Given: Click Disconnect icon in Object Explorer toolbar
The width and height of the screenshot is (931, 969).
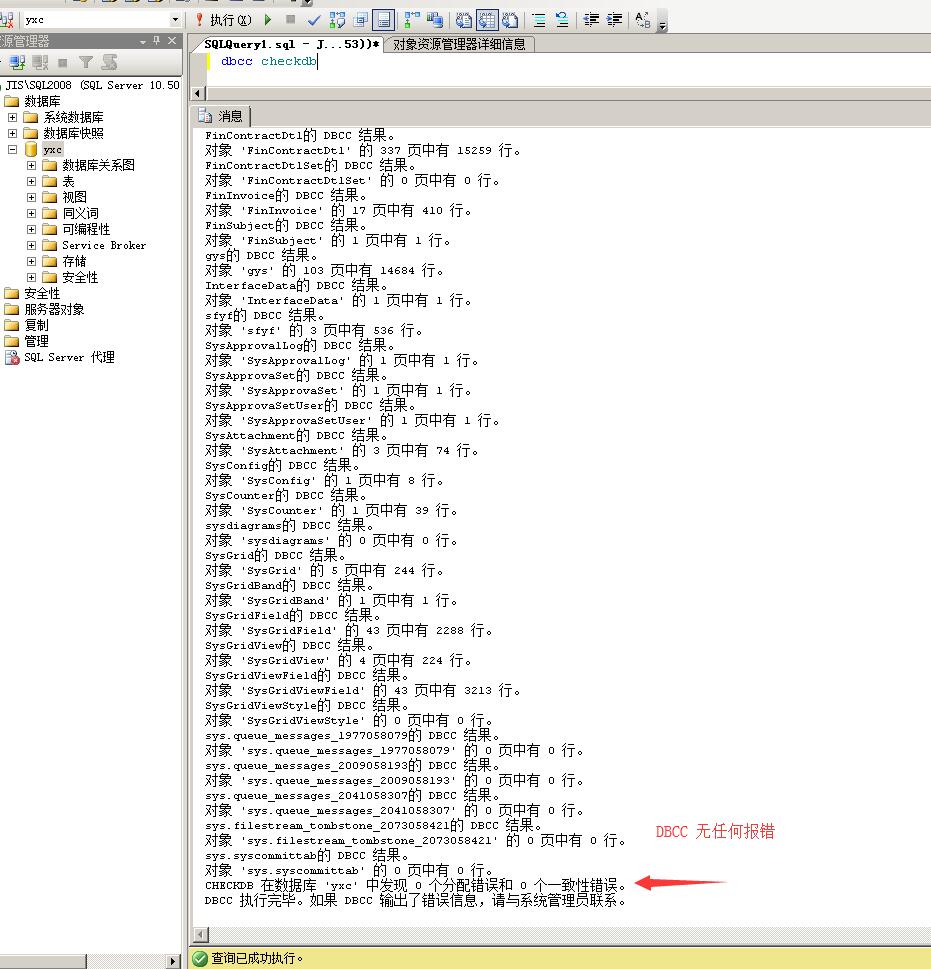Looking at the screenshot, I should (x=40, y=62).
